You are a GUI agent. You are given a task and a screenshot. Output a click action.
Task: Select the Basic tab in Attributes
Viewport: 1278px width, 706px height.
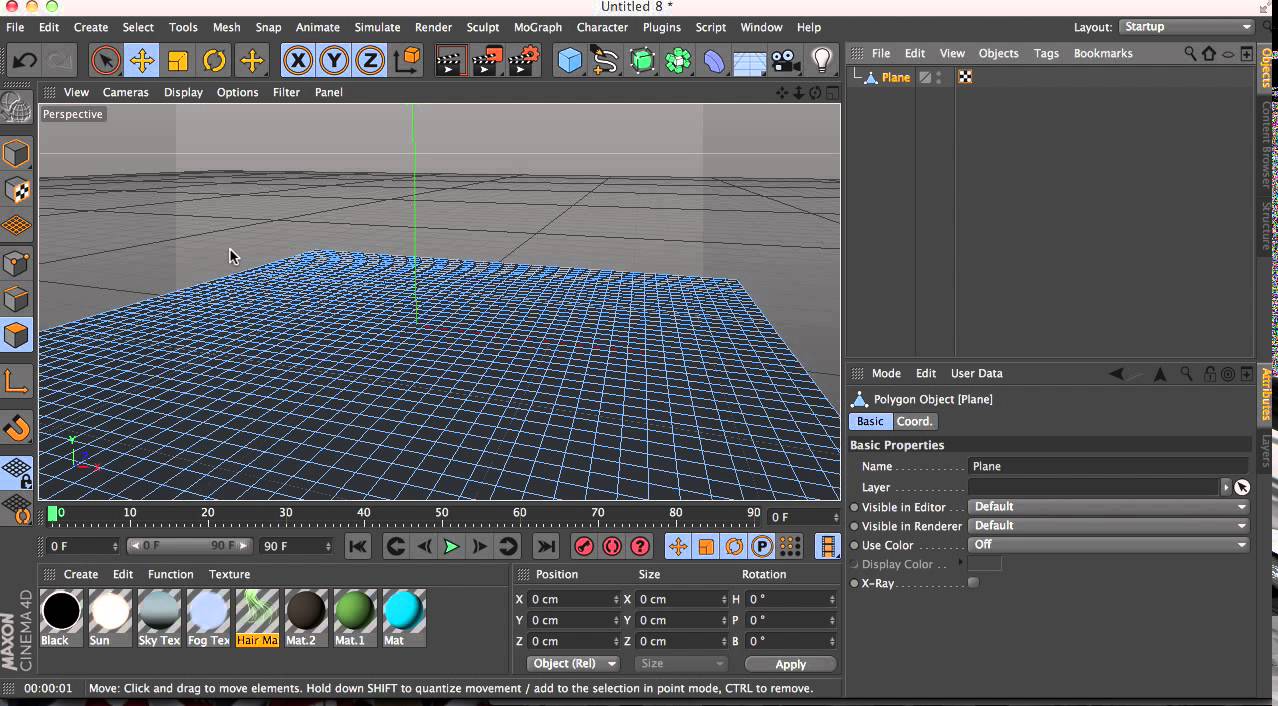click(870, 421)
